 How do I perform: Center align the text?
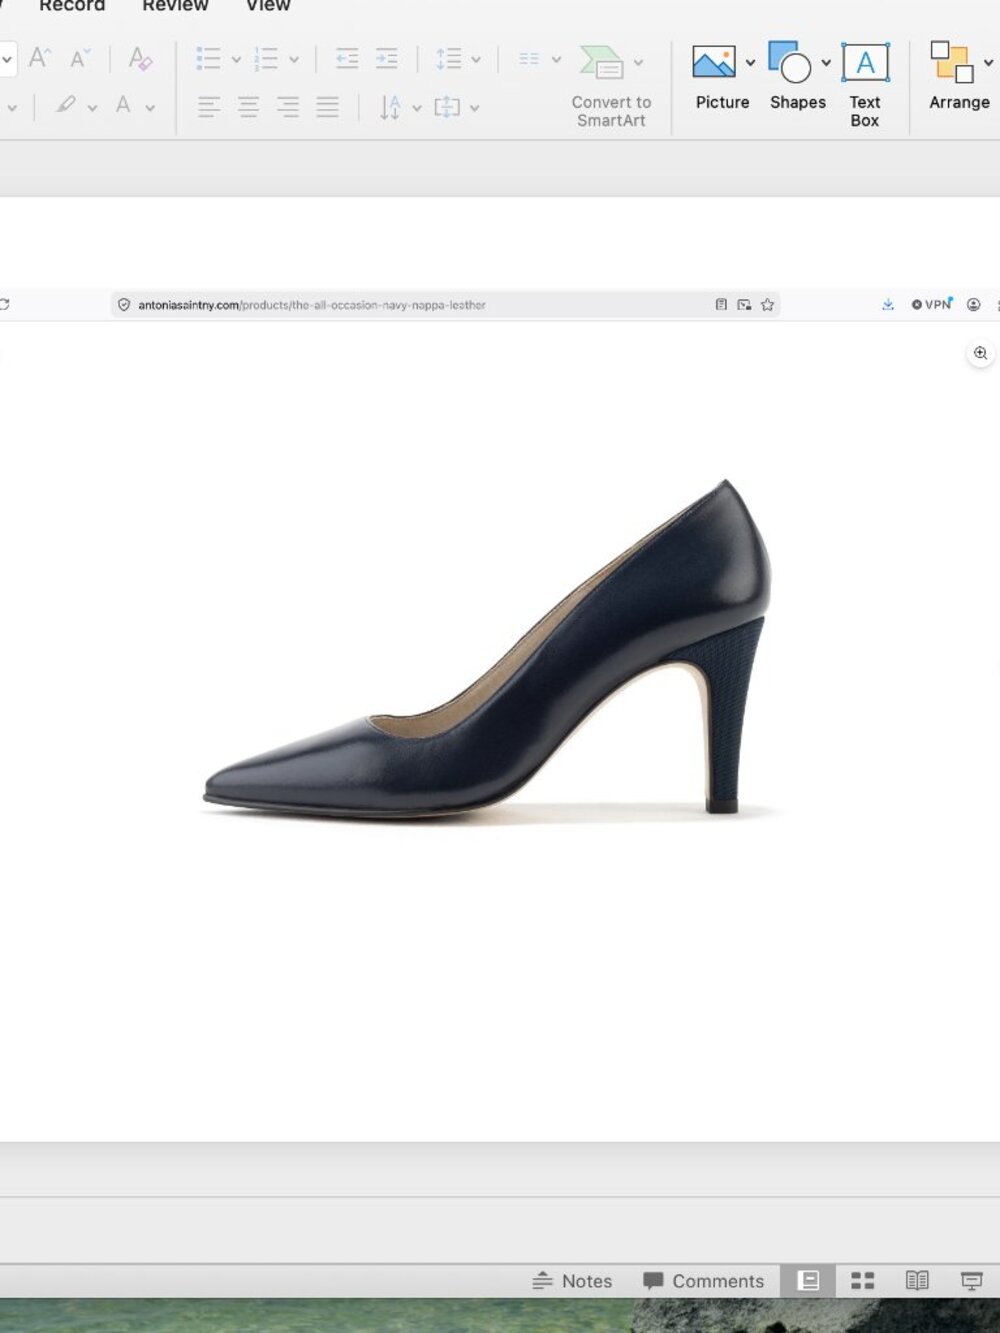248,107
